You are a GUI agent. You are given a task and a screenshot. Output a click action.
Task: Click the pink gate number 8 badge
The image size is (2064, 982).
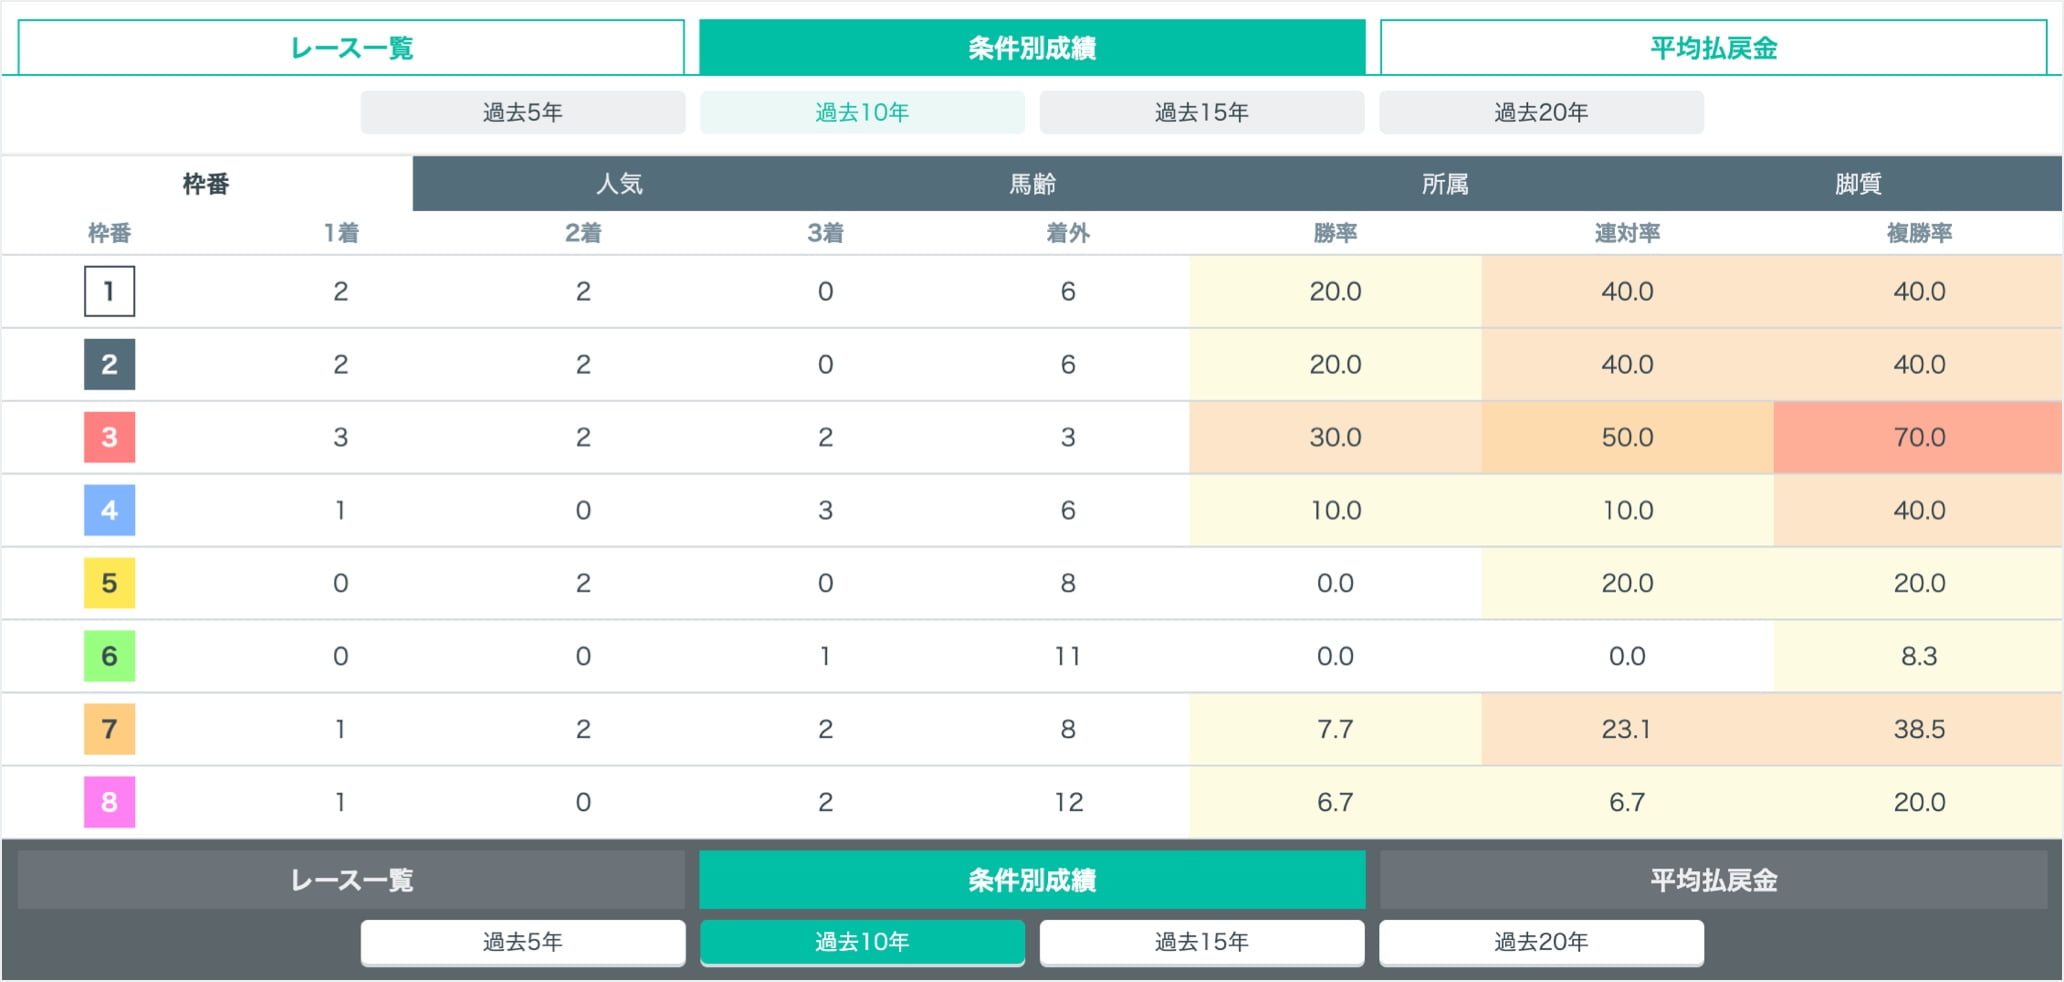109,802
